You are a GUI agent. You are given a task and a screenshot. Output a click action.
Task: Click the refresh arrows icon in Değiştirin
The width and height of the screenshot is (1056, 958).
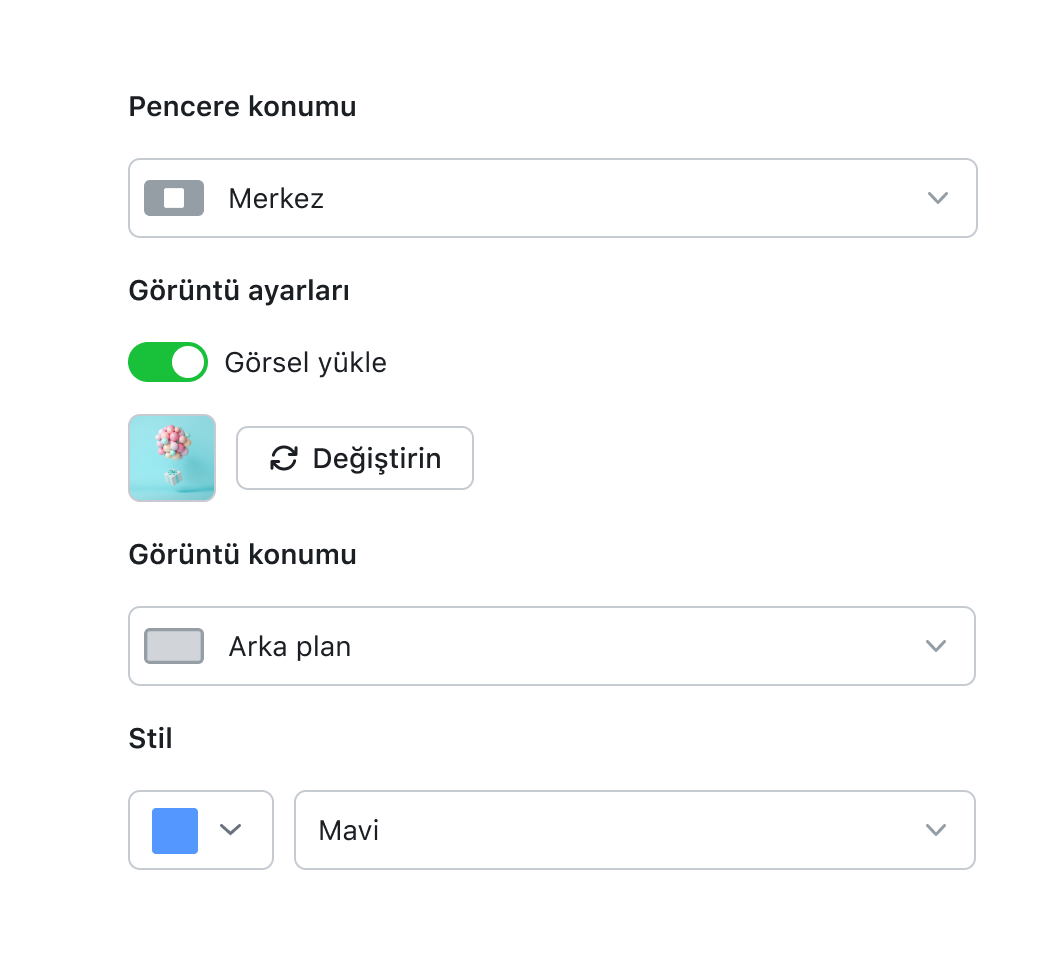coord(284,458)
